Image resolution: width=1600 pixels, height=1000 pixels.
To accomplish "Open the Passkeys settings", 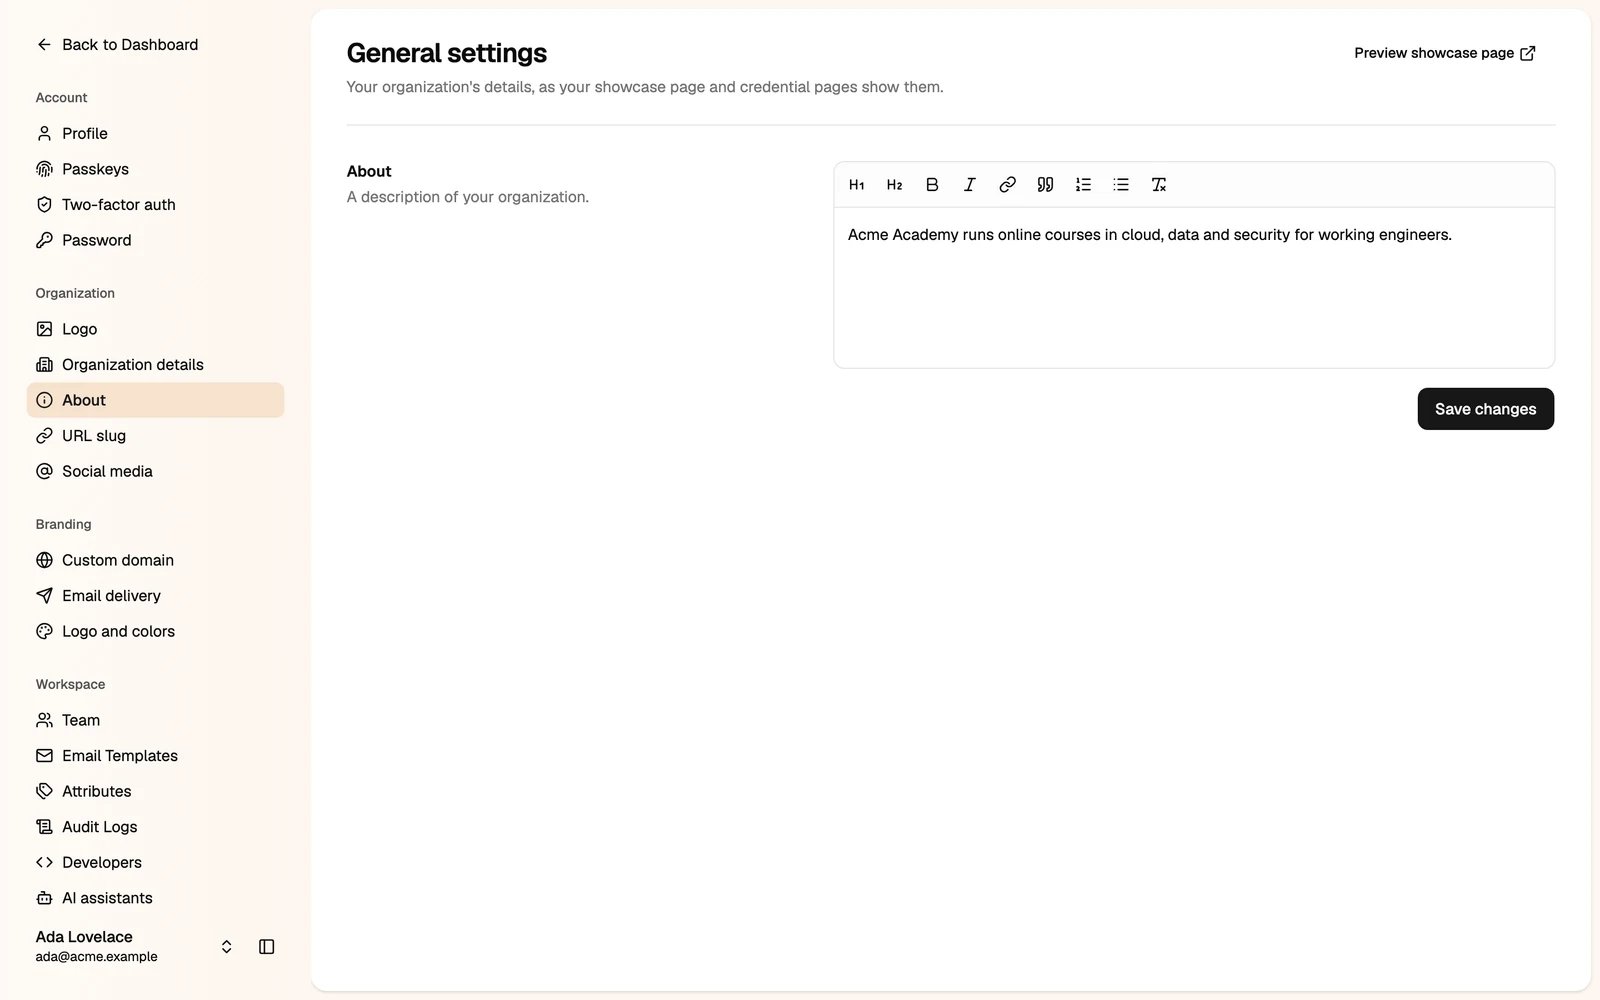I will (x=155, y=169).
